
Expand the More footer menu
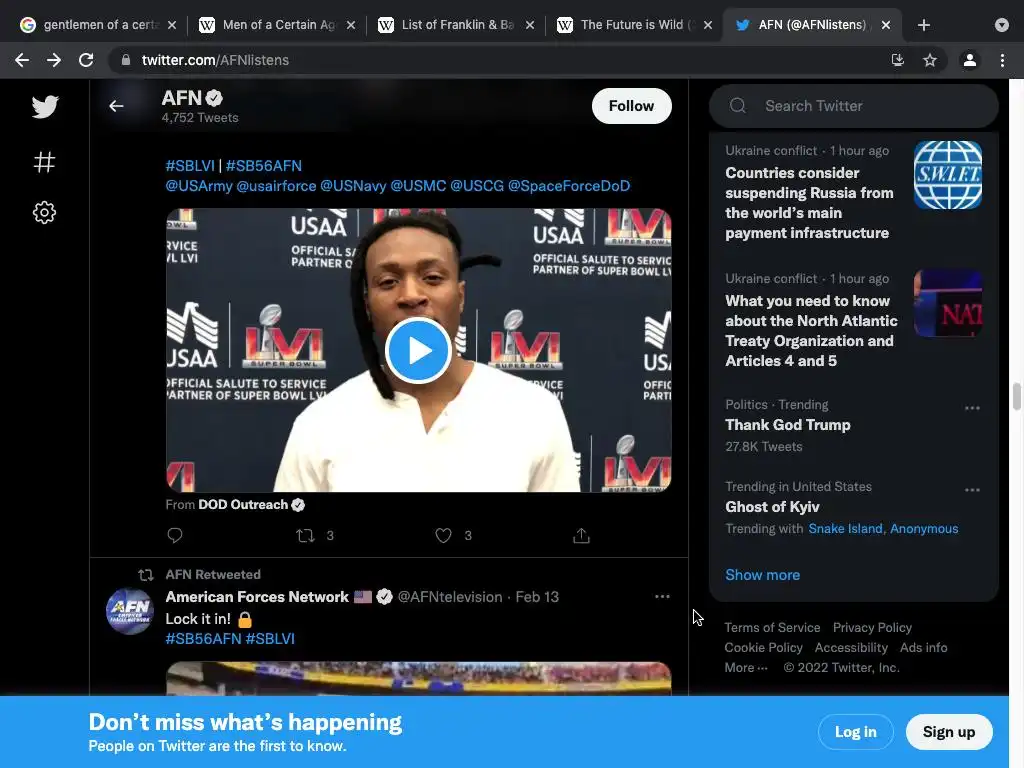pos(746,667)
